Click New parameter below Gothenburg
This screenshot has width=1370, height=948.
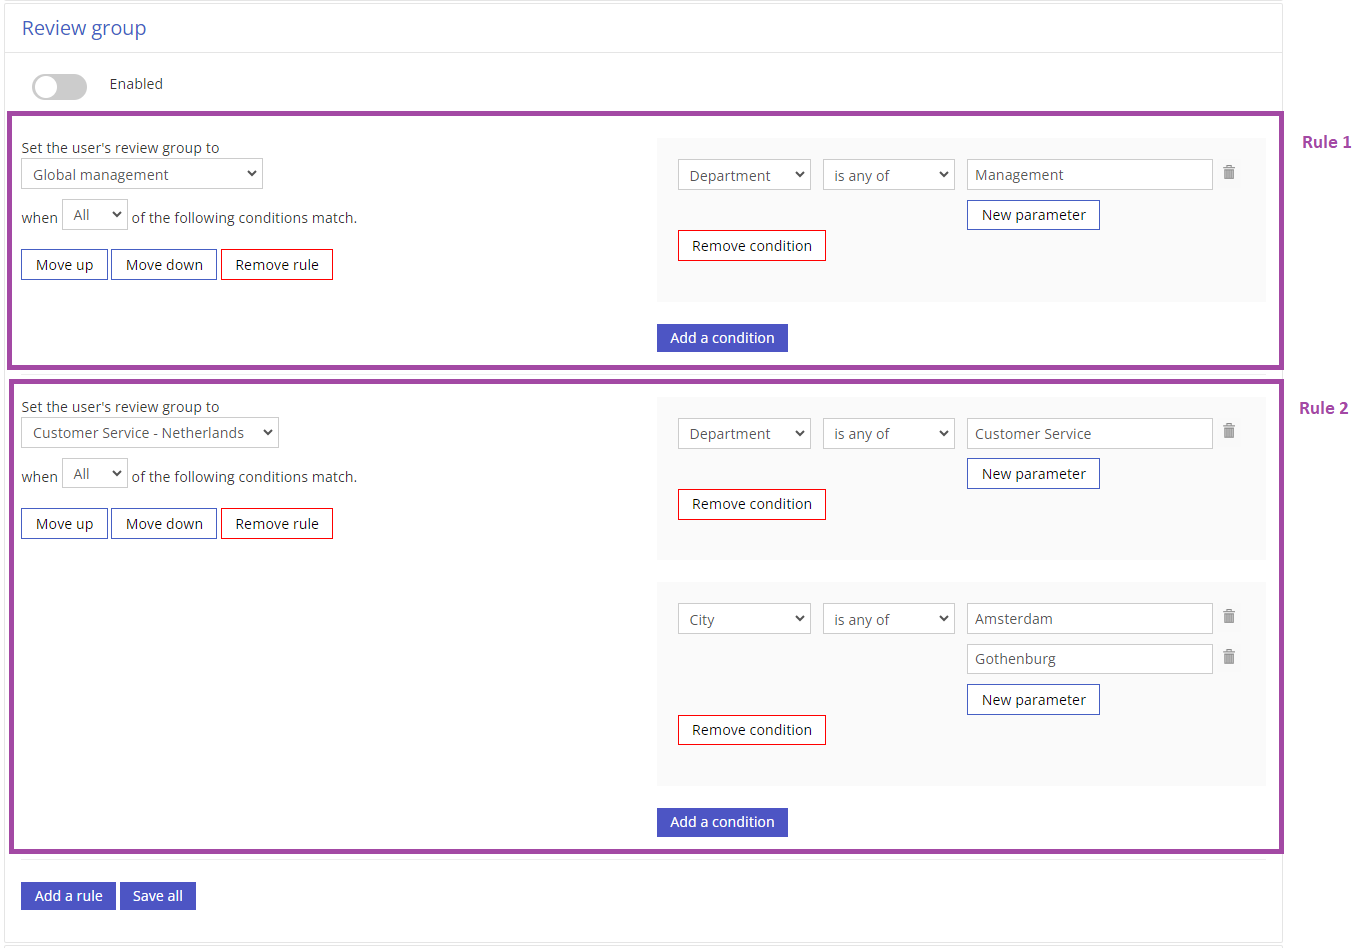1033,700
